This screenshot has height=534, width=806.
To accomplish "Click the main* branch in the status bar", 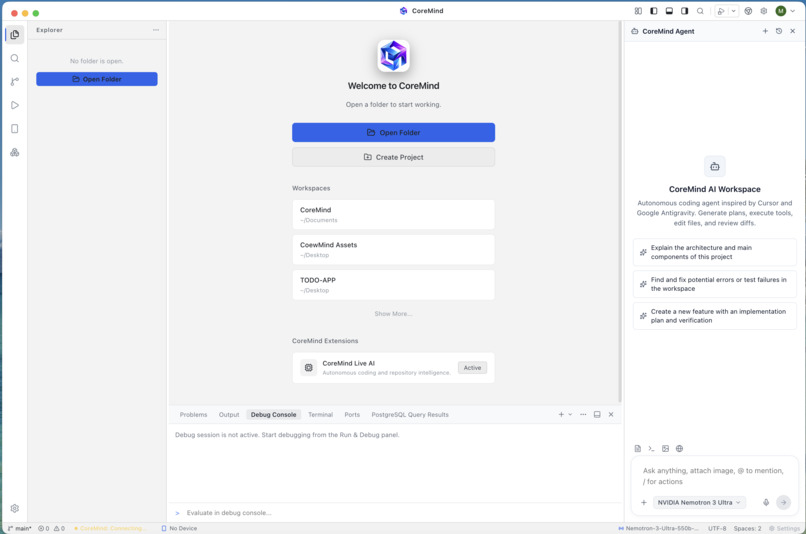I will [x=20, y=528].
